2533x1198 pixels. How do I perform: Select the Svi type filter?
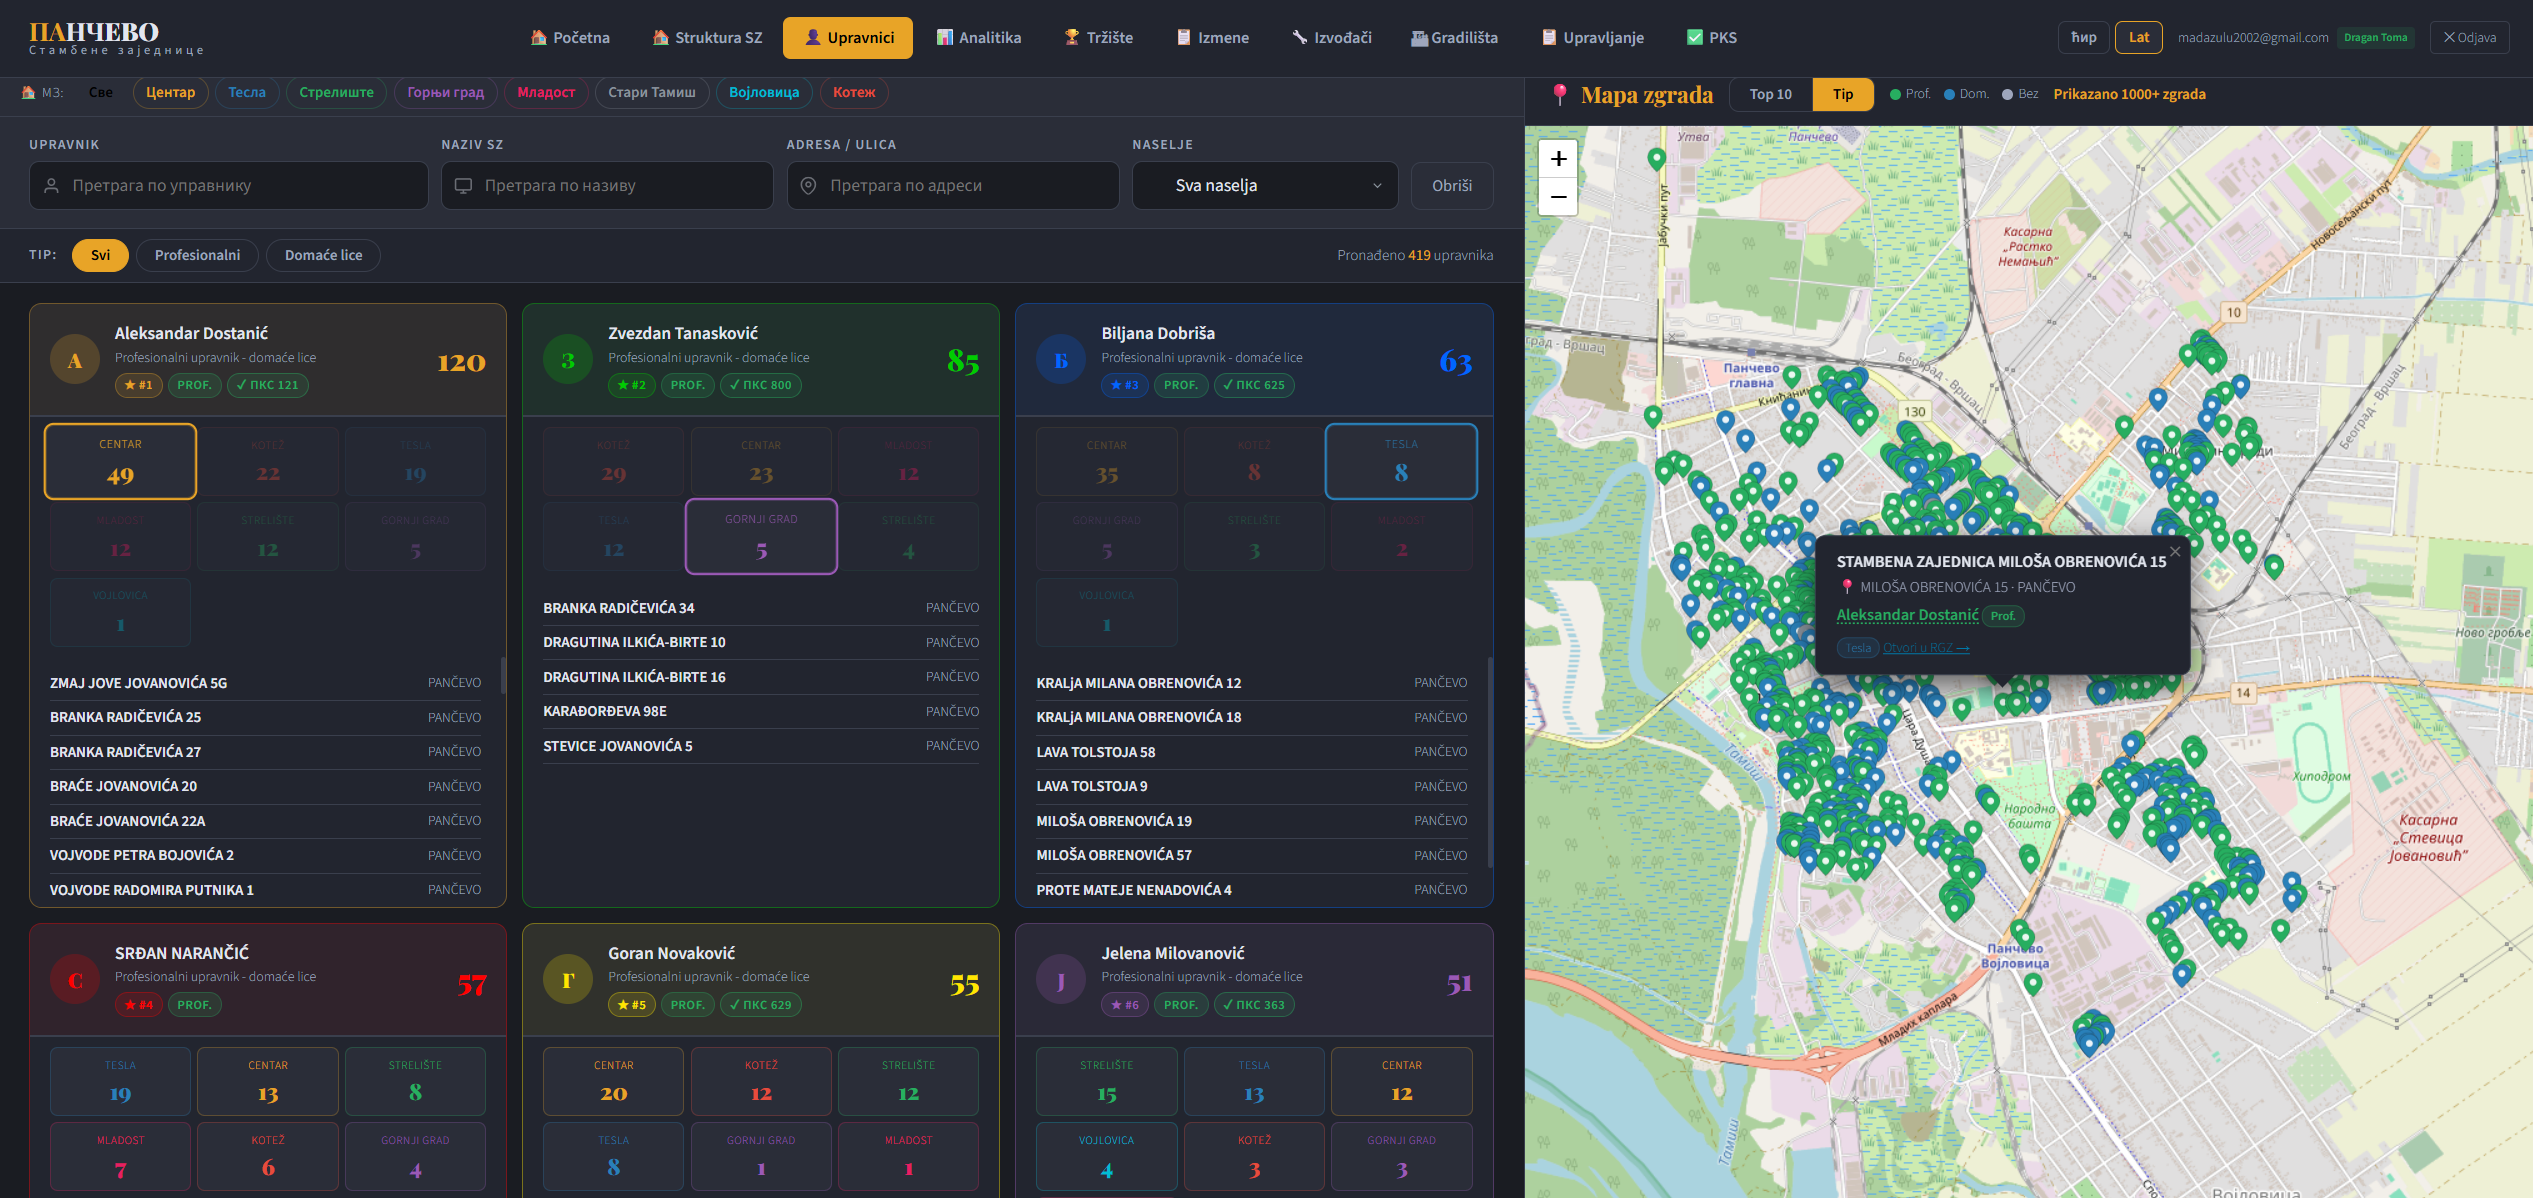pyautogui.click(x=100, y=256)
